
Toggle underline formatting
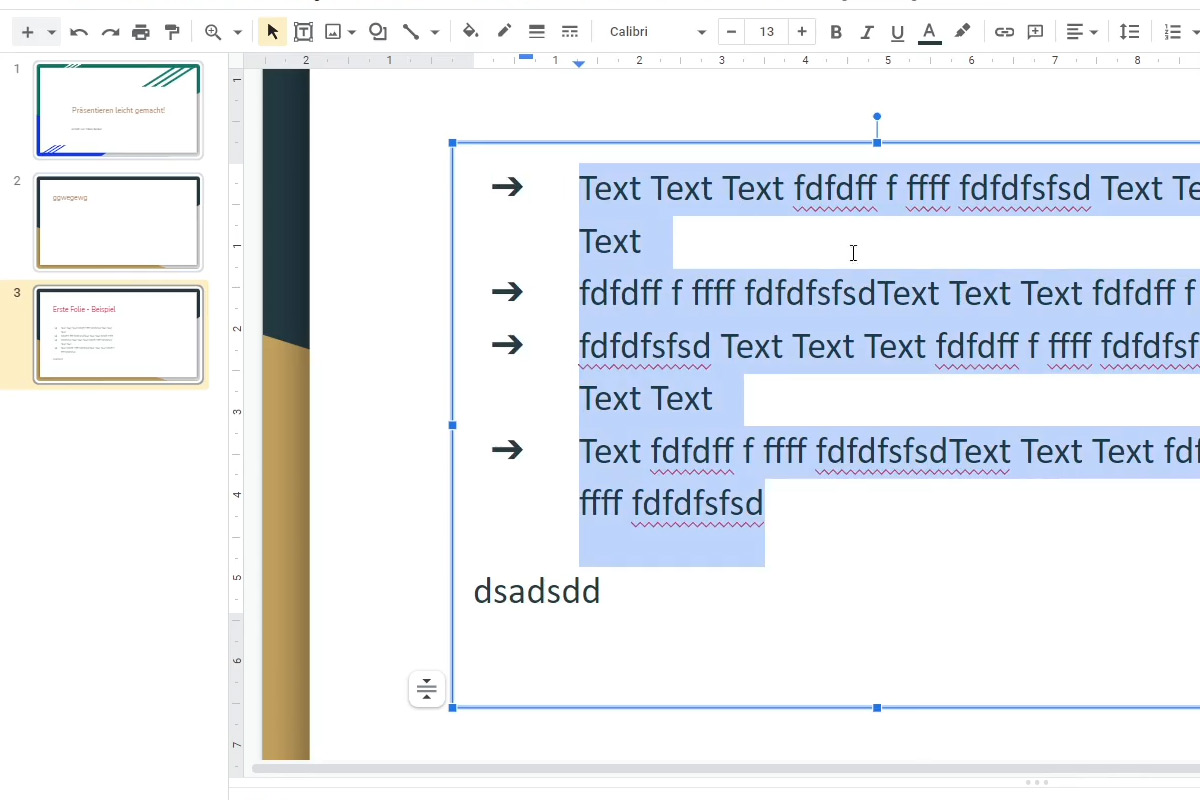coord(898,32)
